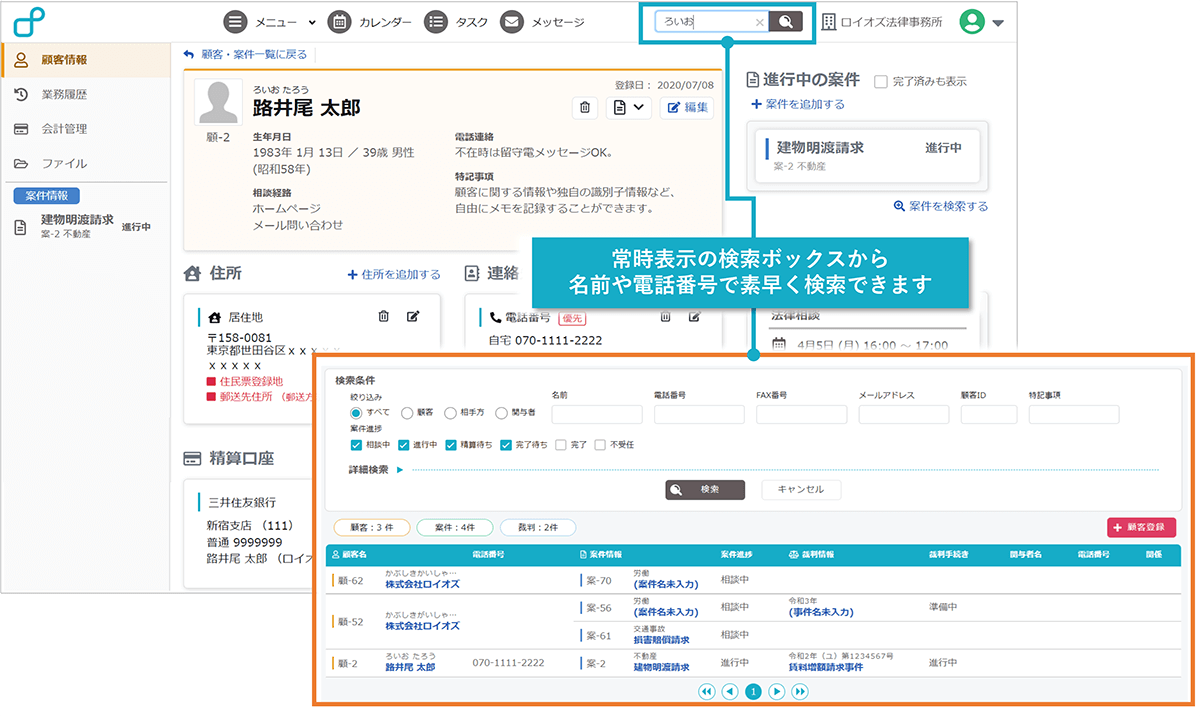1200x716 pixels.
Task: Click the customer profile photo placeholder
Action: click(x=218, y=103)
